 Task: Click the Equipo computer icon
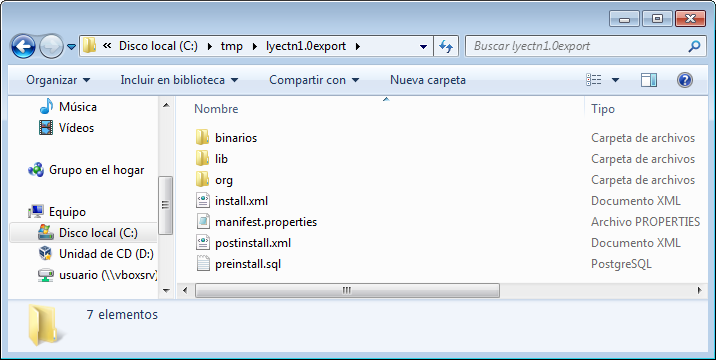(x=36, y=212)
